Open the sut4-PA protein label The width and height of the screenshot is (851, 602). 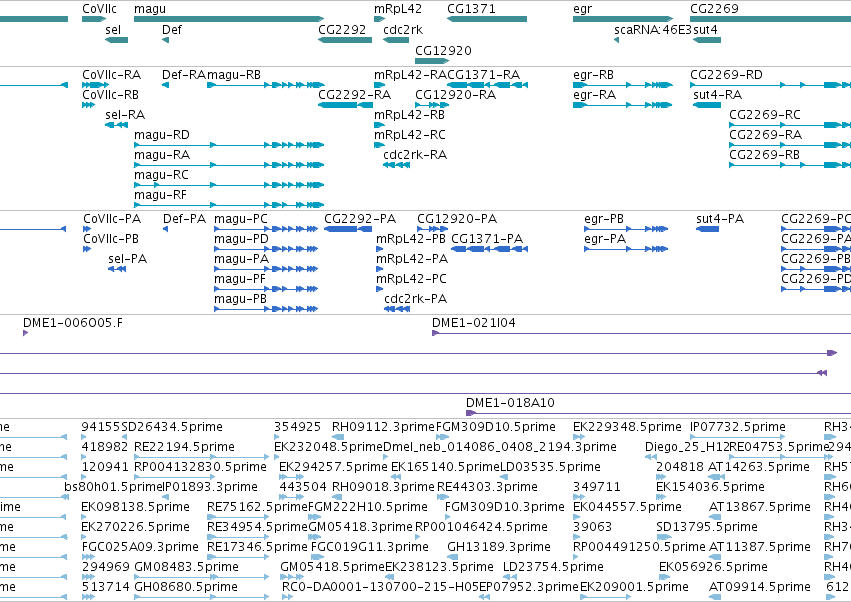(x=720, y=219)
